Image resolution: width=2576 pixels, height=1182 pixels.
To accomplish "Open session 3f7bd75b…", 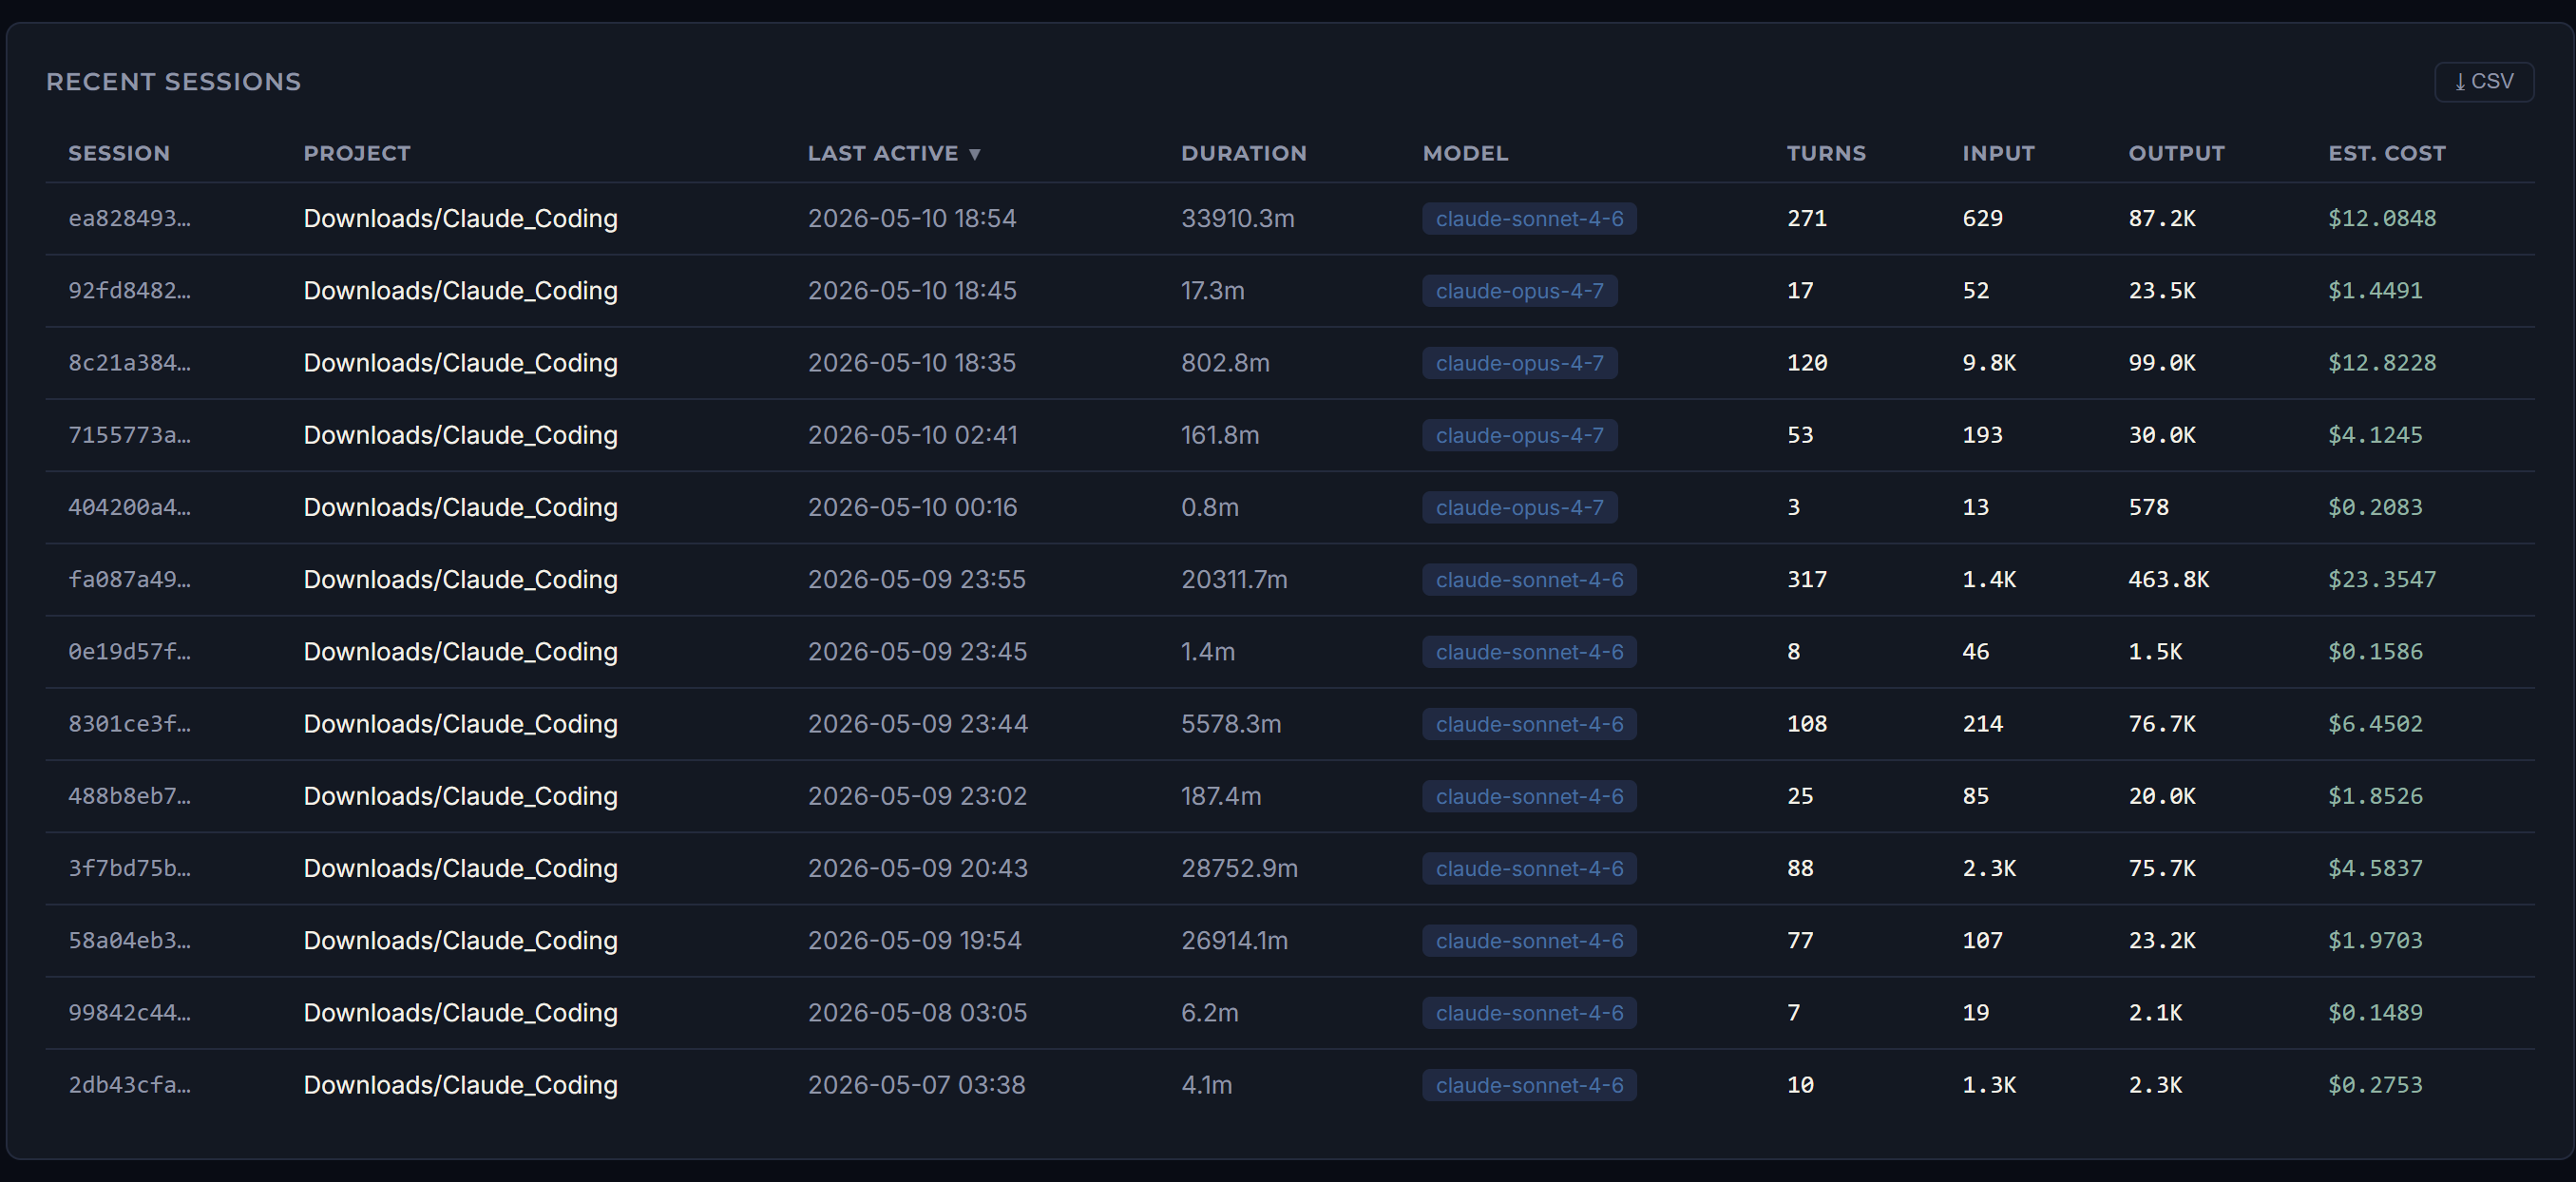I will click(x=129, y=868).
